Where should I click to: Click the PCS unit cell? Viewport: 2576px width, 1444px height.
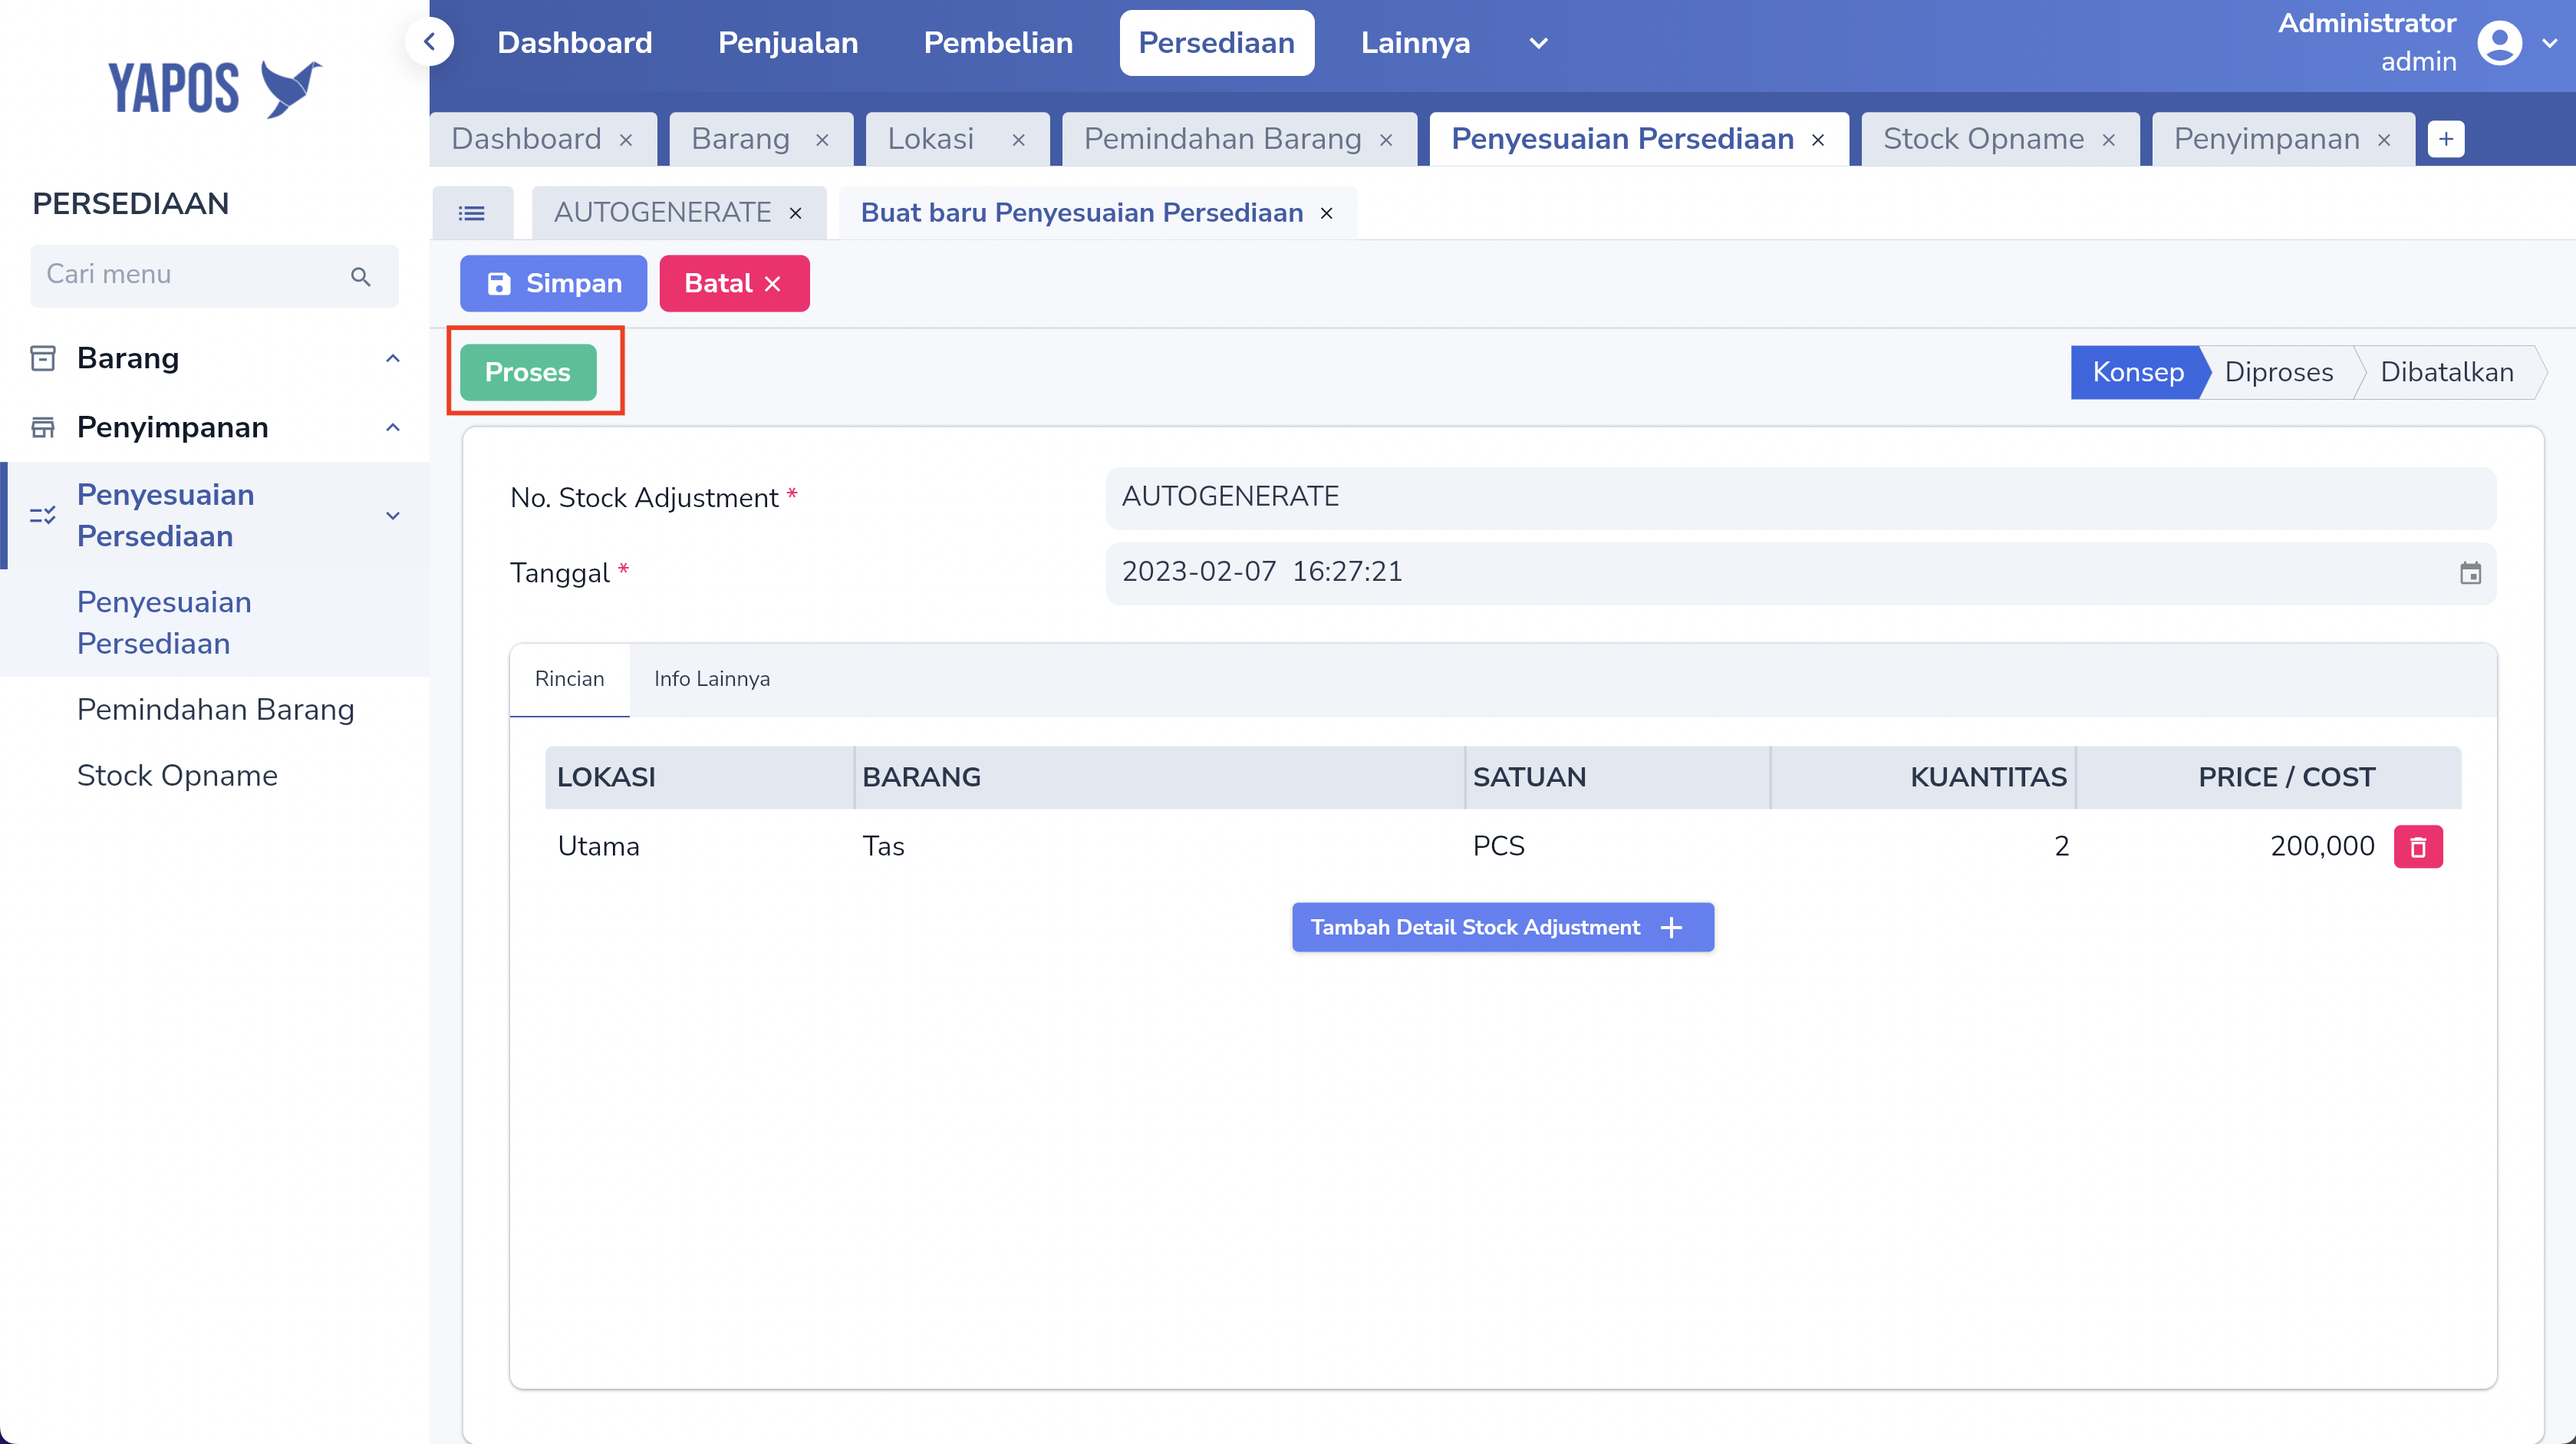click(1498, 847)
